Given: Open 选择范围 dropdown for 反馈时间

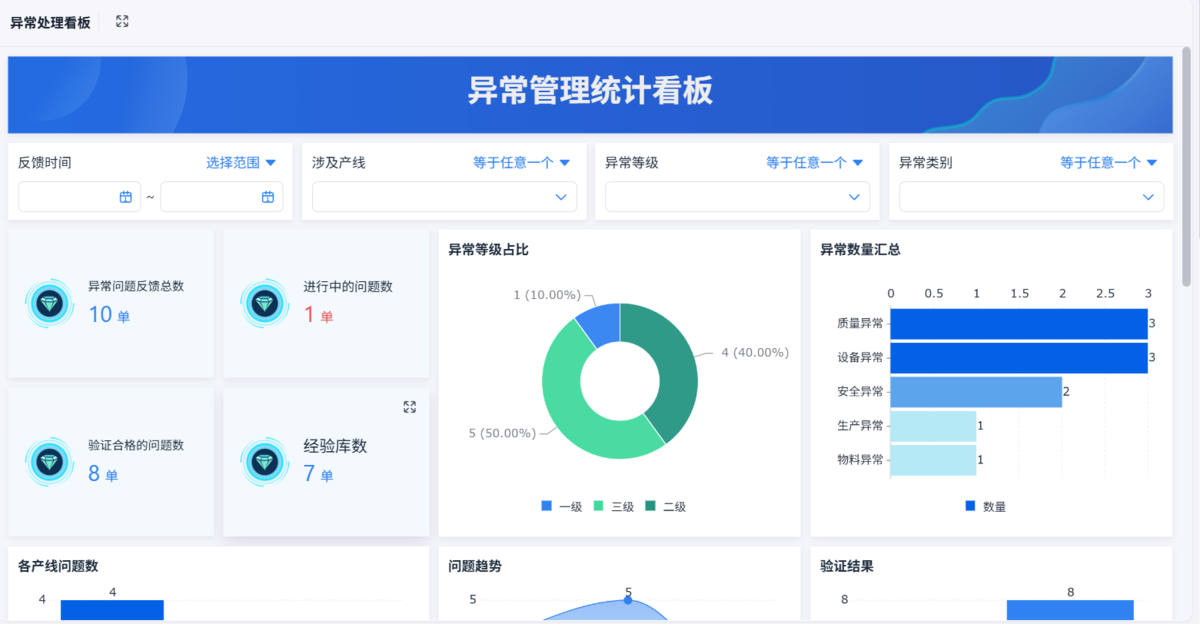Looking at the screenshot, I should [x=241, y=162].
